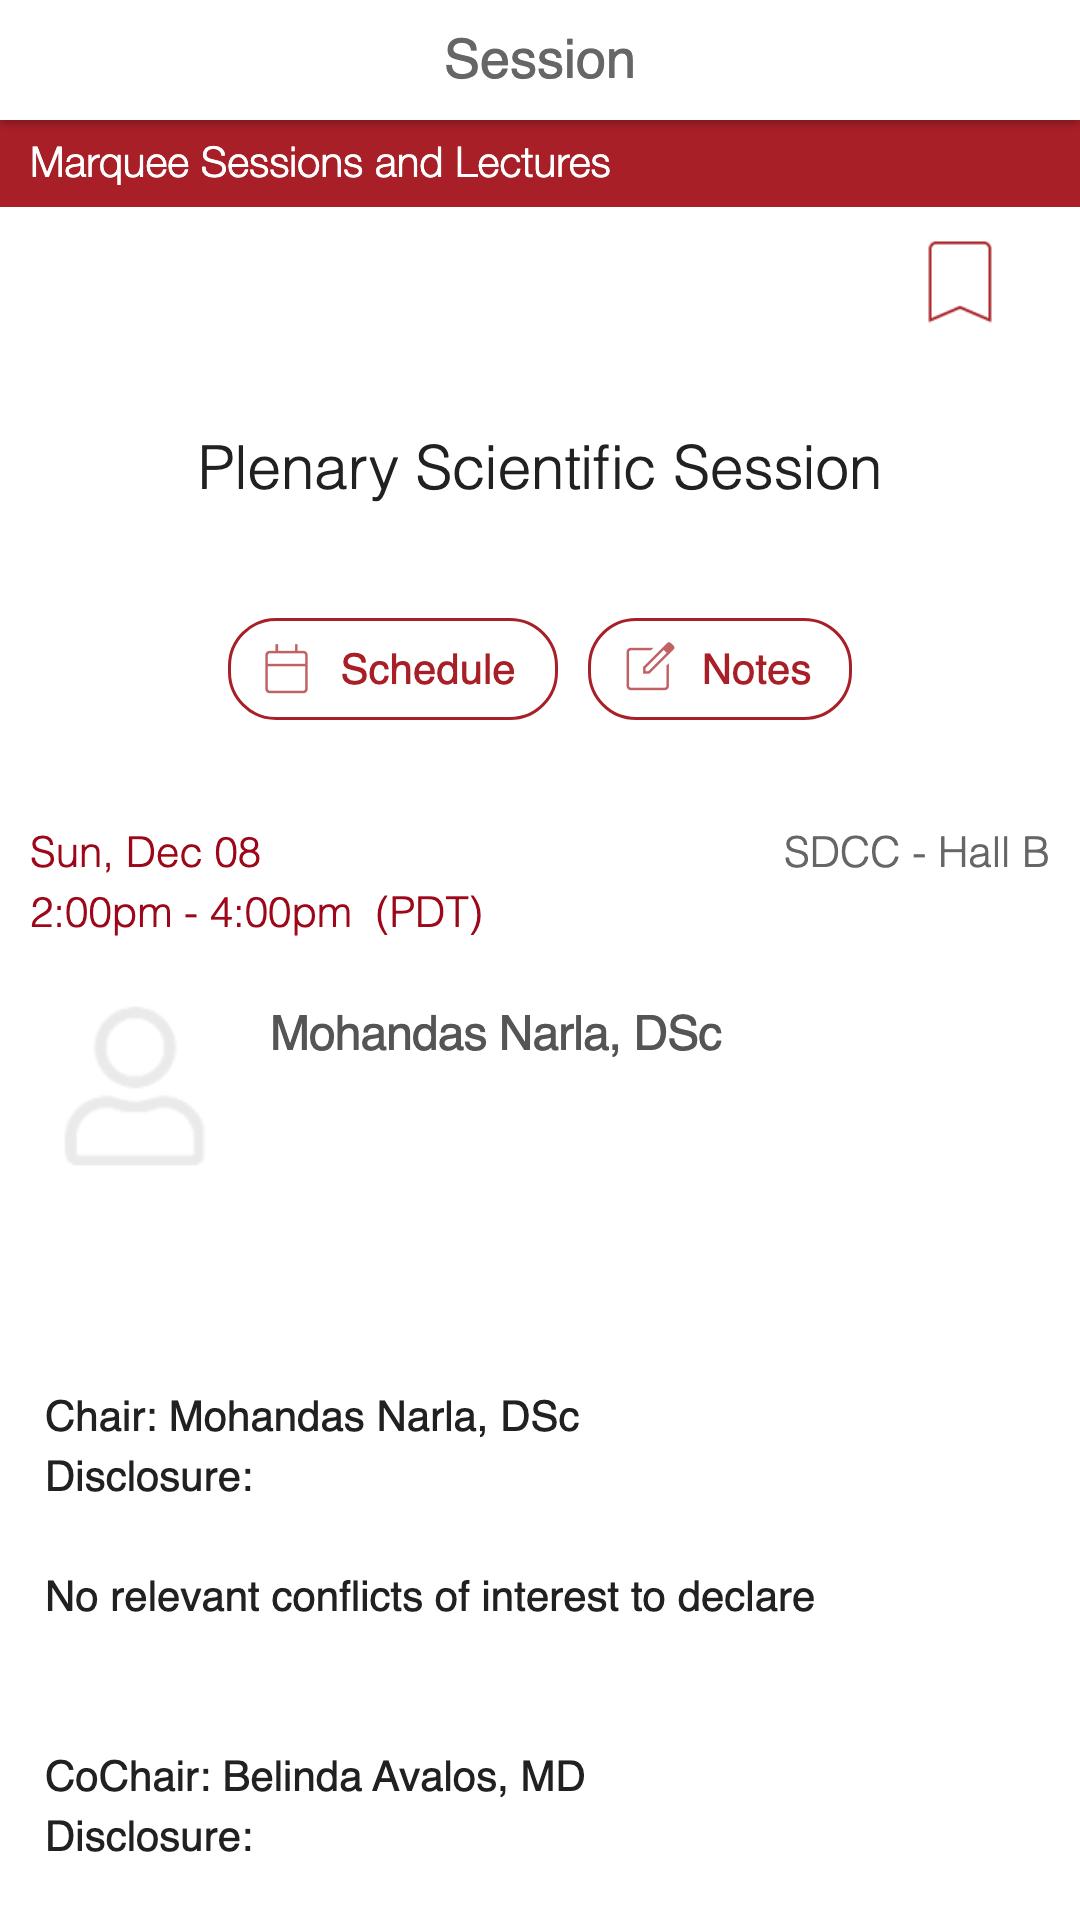Click the no relevant conflicts of interest text

point(430,1597)
